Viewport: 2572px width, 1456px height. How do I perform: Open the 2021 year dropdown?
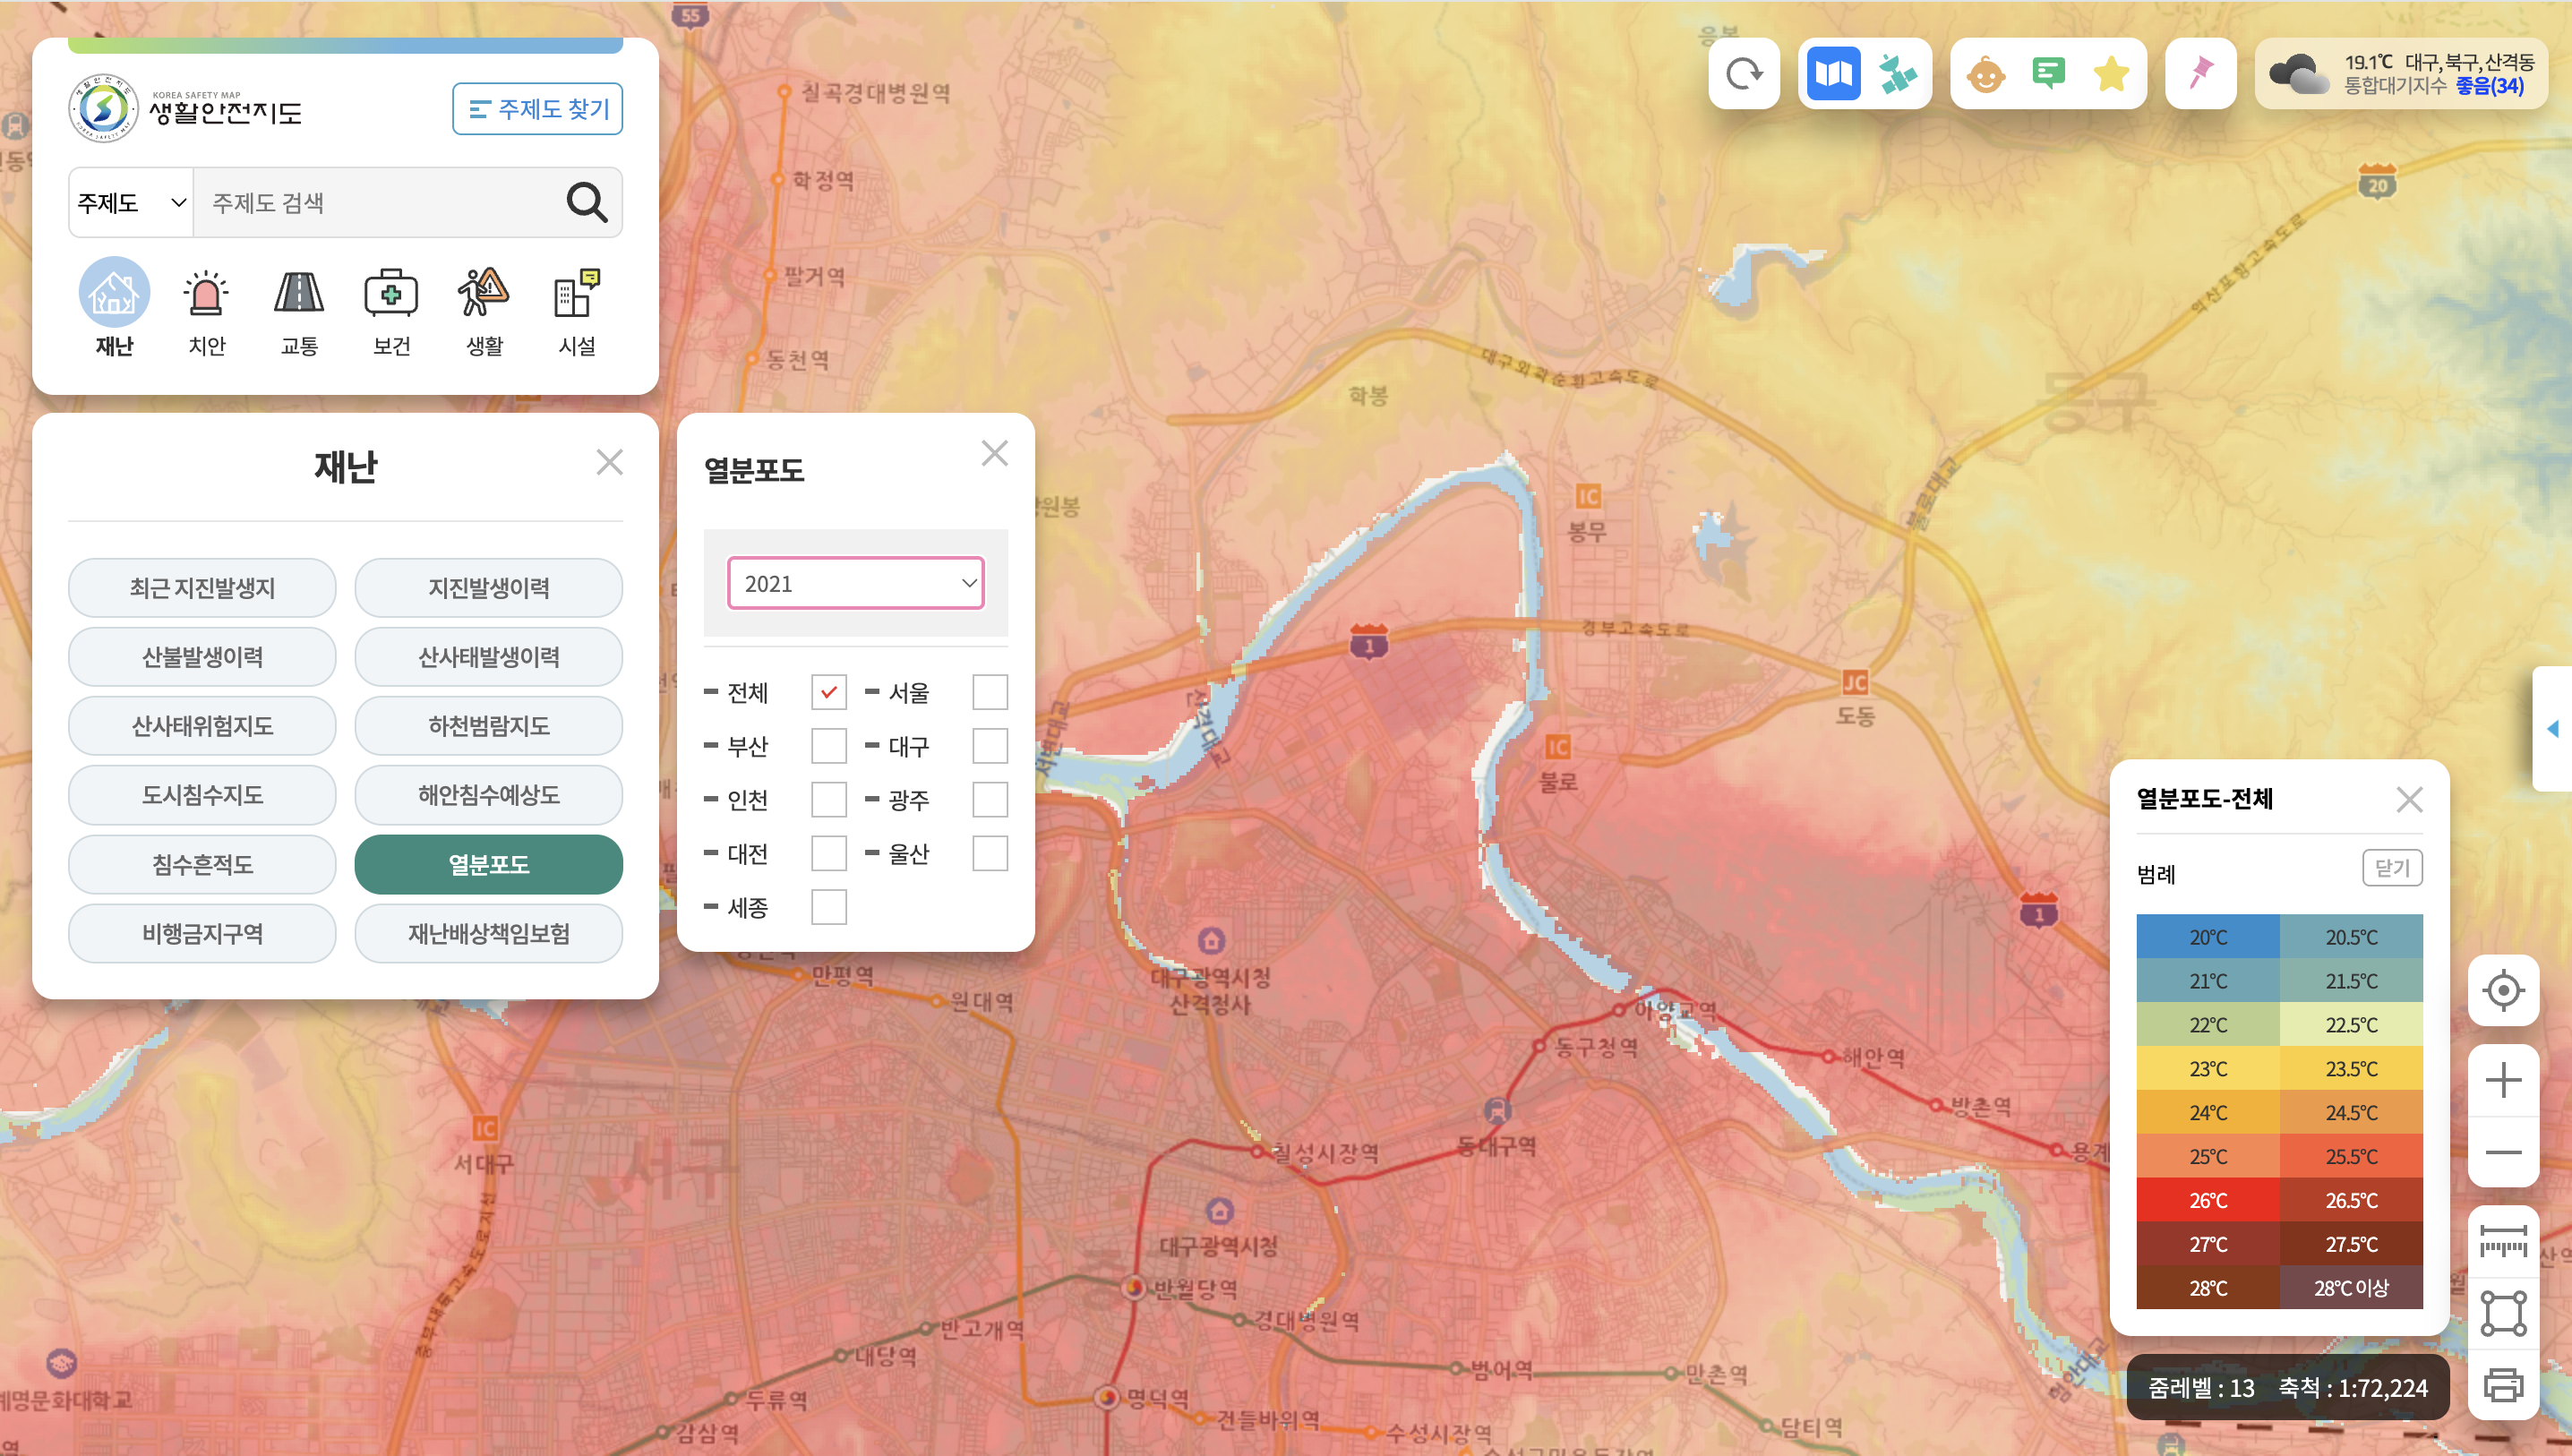(x=856, y=583)
